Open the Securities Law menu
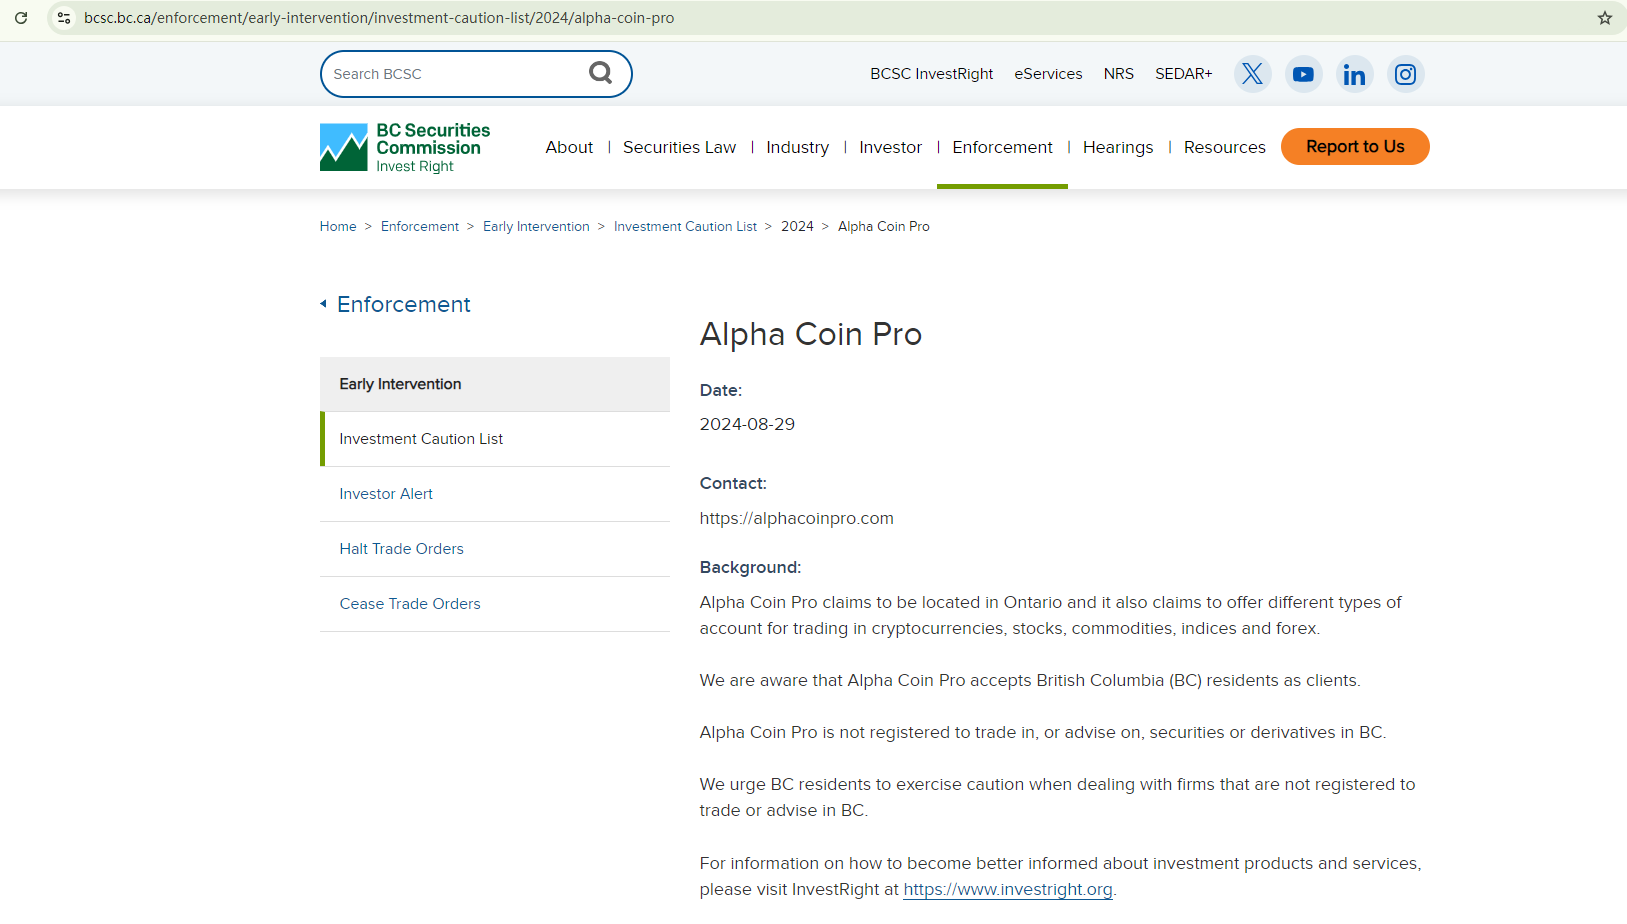 (x=679, y=147)
